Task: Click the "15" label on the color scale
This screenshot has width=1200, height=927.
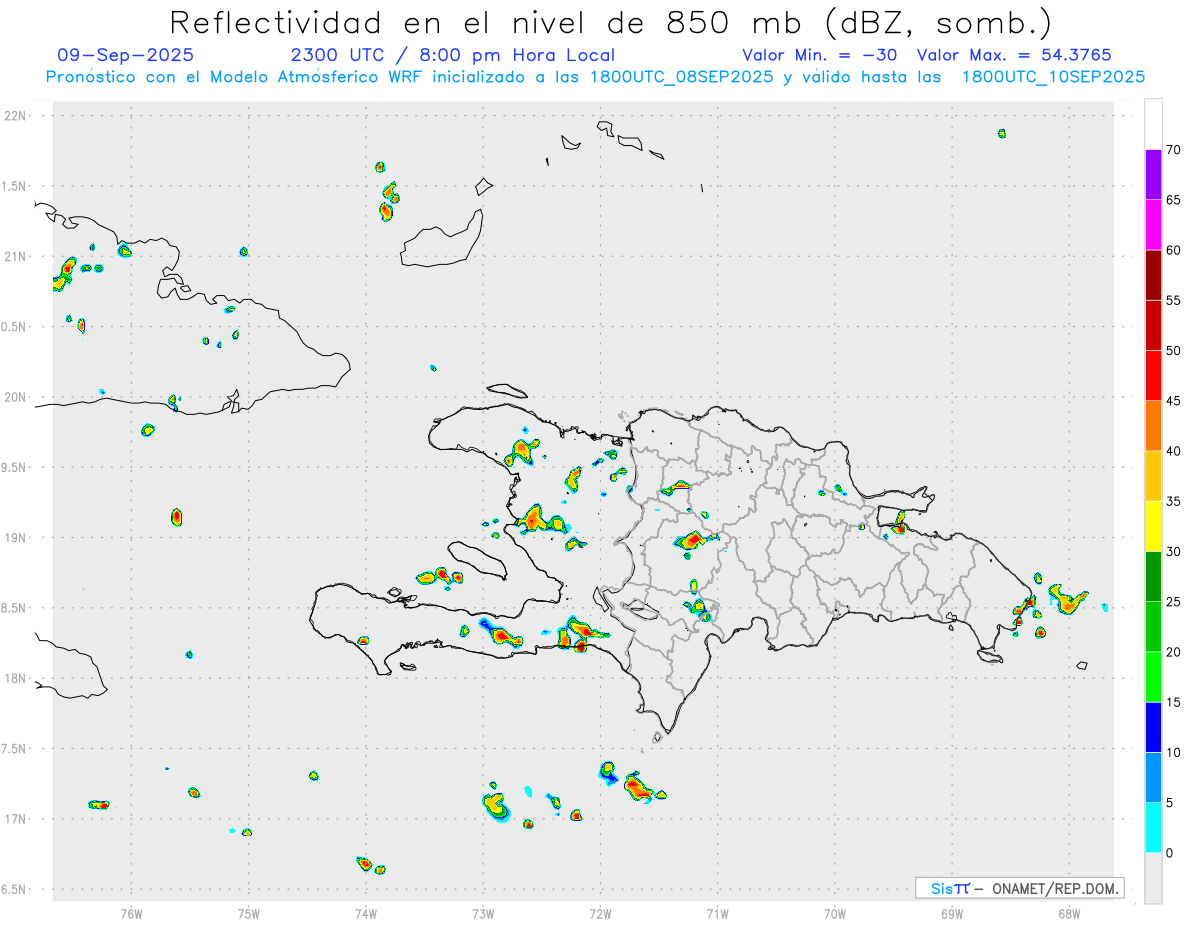Action: click(x=1173, y=702)
